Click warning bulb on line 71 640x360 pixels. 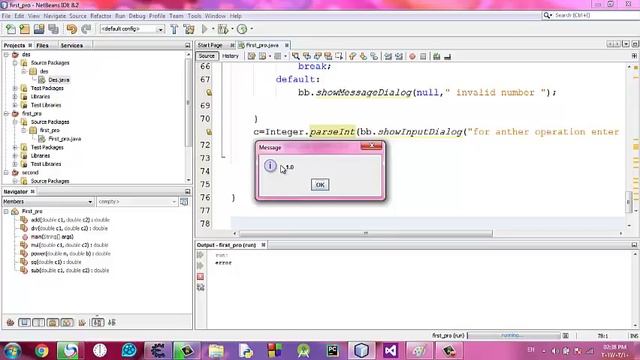coord(209,132)
